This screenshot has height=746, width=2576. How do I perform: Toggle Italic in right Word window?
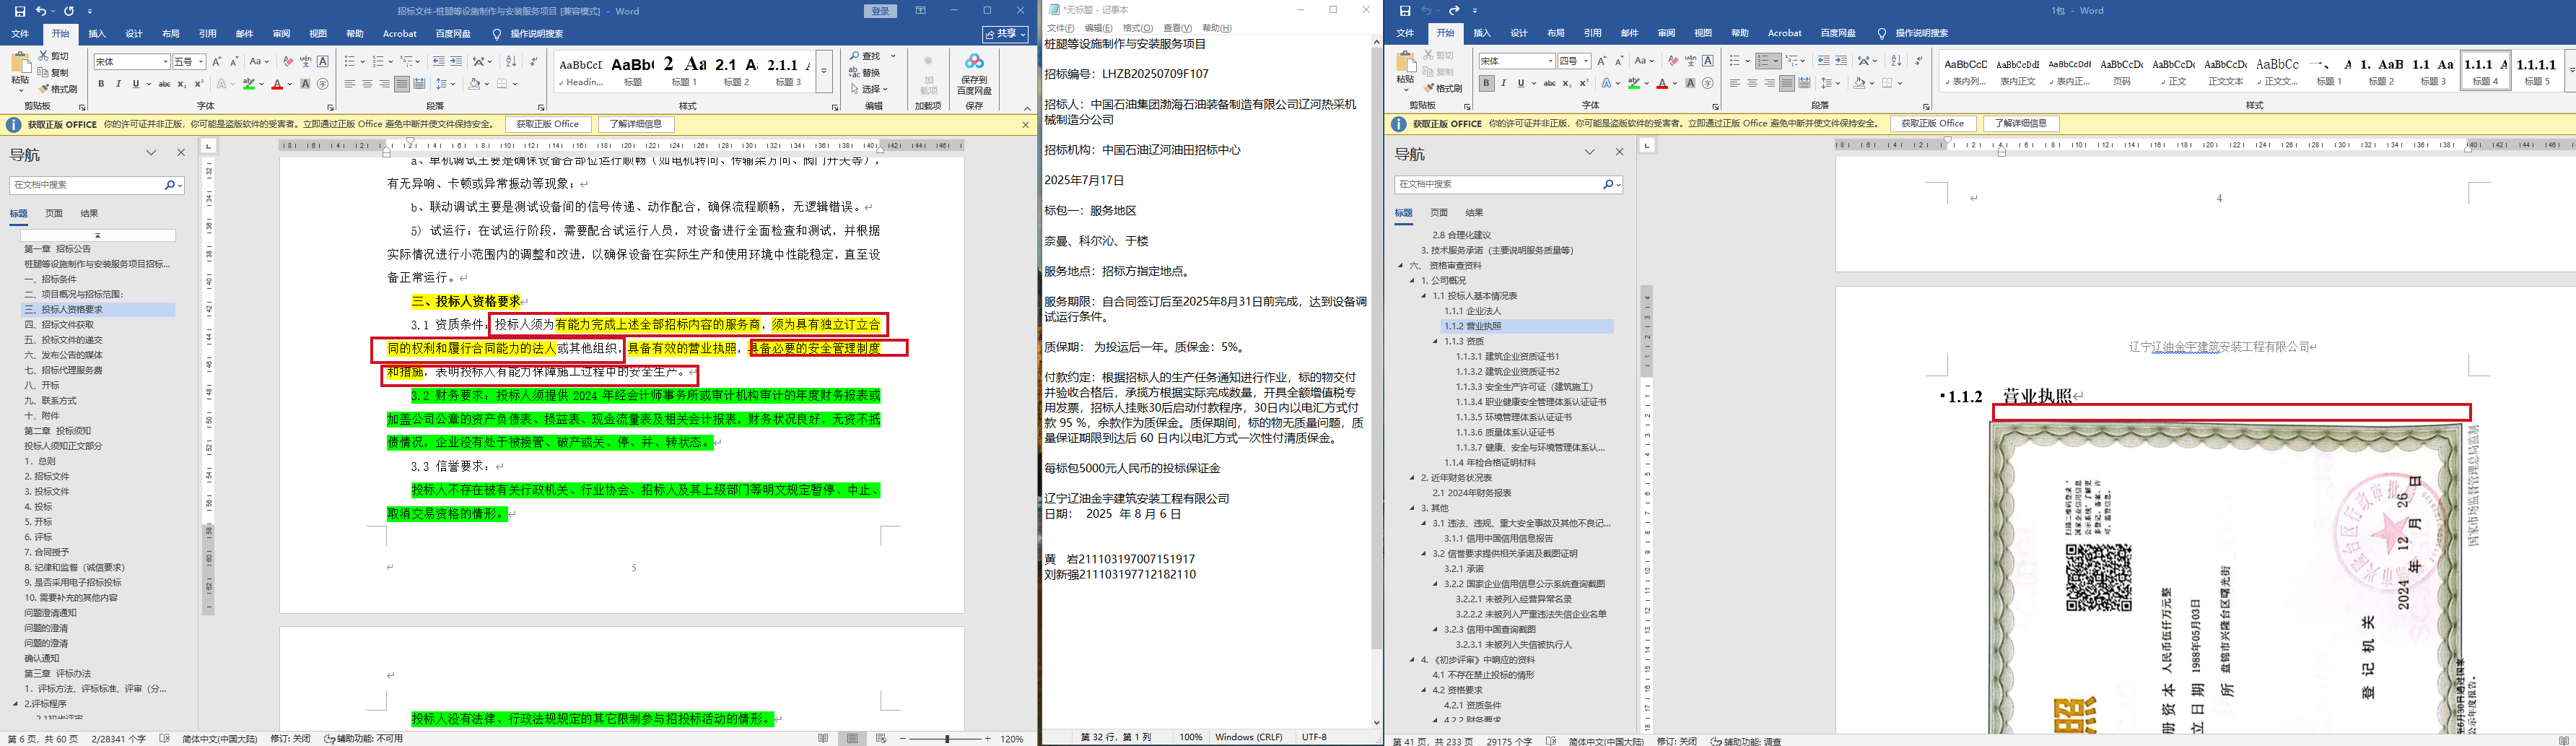pos(1503,84)
